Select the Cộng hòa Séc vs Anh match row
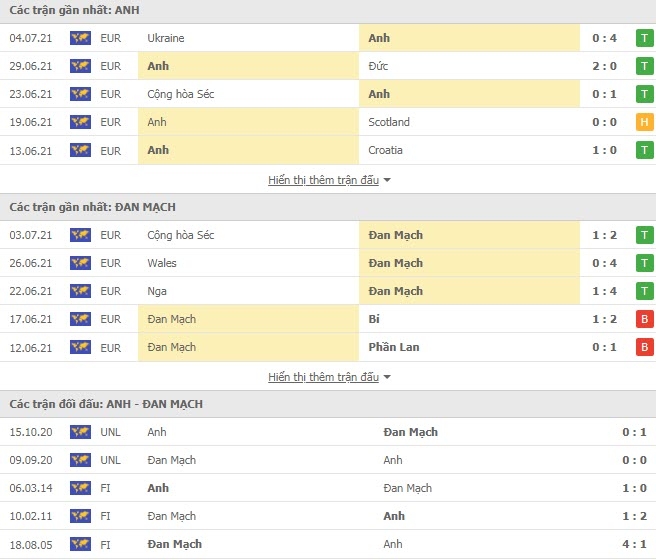This screenshot has width=656, height=560. [x=328, y=94]
